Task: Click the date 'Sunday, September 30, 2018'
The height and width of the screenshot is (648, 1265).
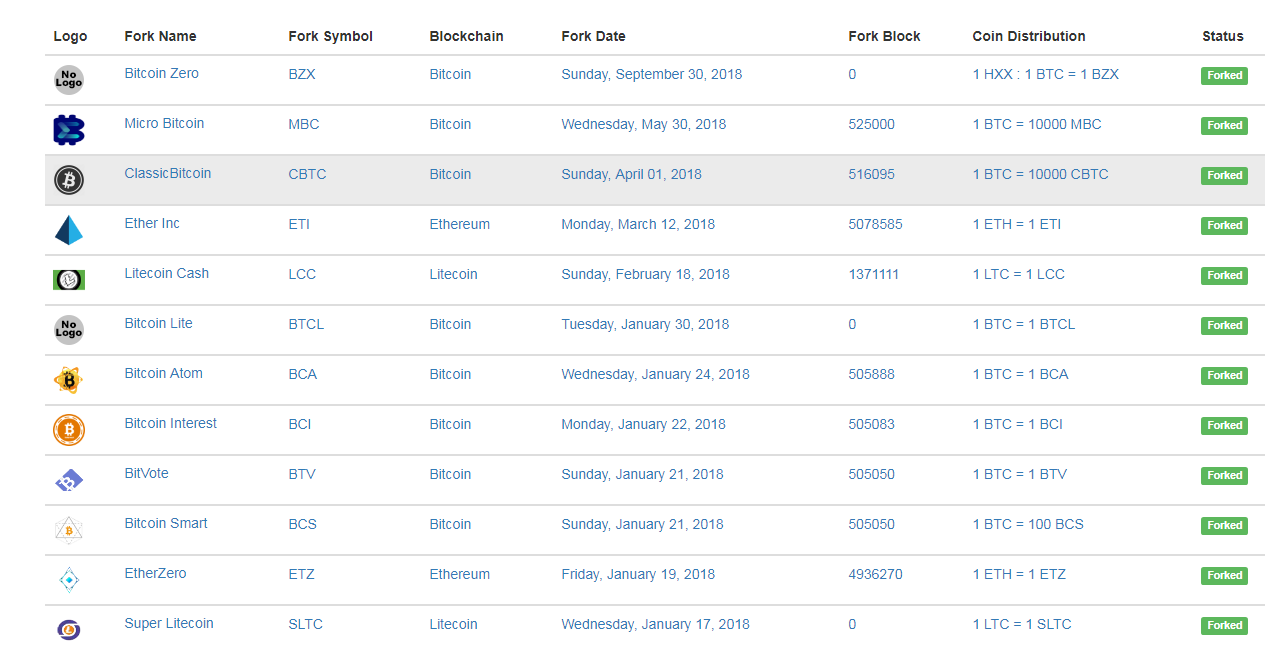Action: 652,74
